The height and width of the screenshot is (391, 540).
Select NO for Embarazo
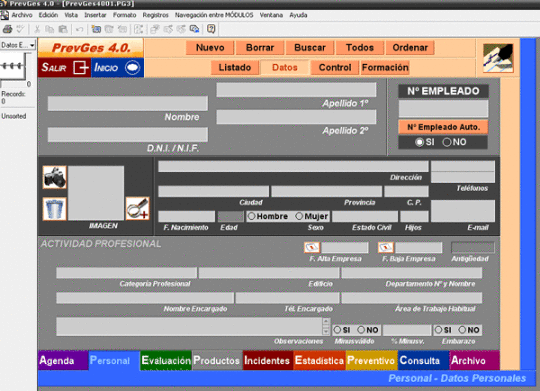pos(462,330)
